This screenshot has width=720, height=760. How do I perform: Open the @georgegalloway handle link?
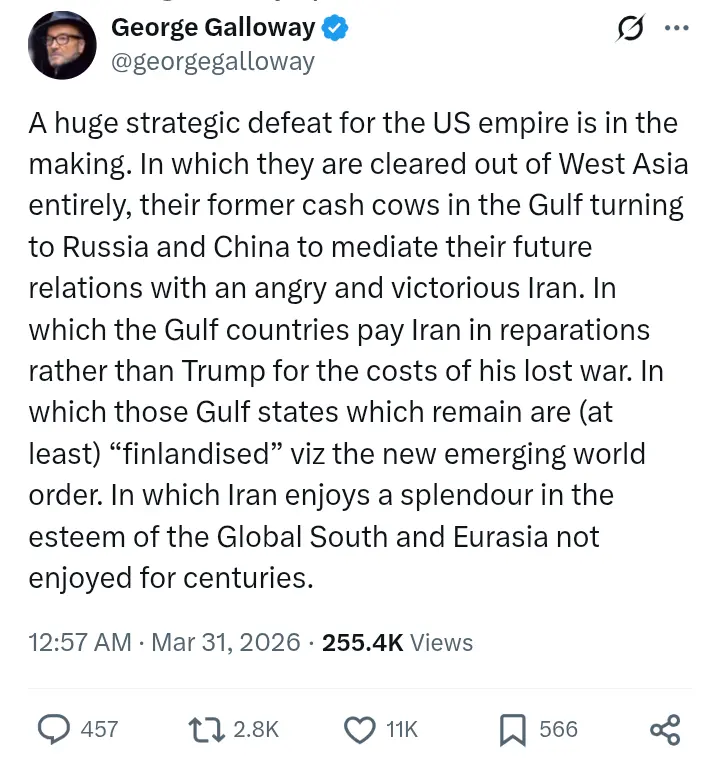(x=213, y=62)
